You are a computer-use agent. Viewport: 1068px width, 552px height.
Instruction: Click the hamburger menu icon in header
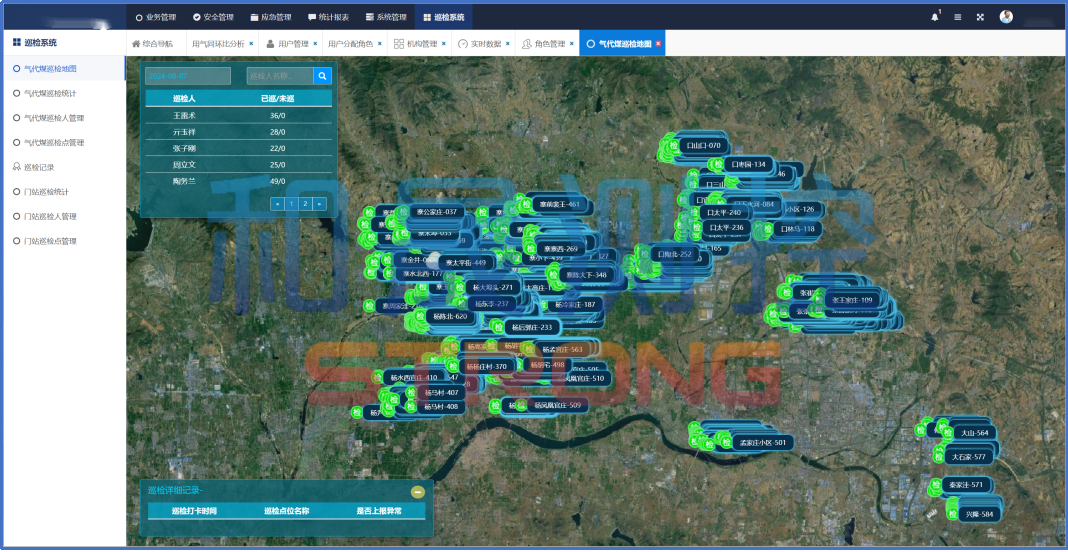[x=958, y=17]
